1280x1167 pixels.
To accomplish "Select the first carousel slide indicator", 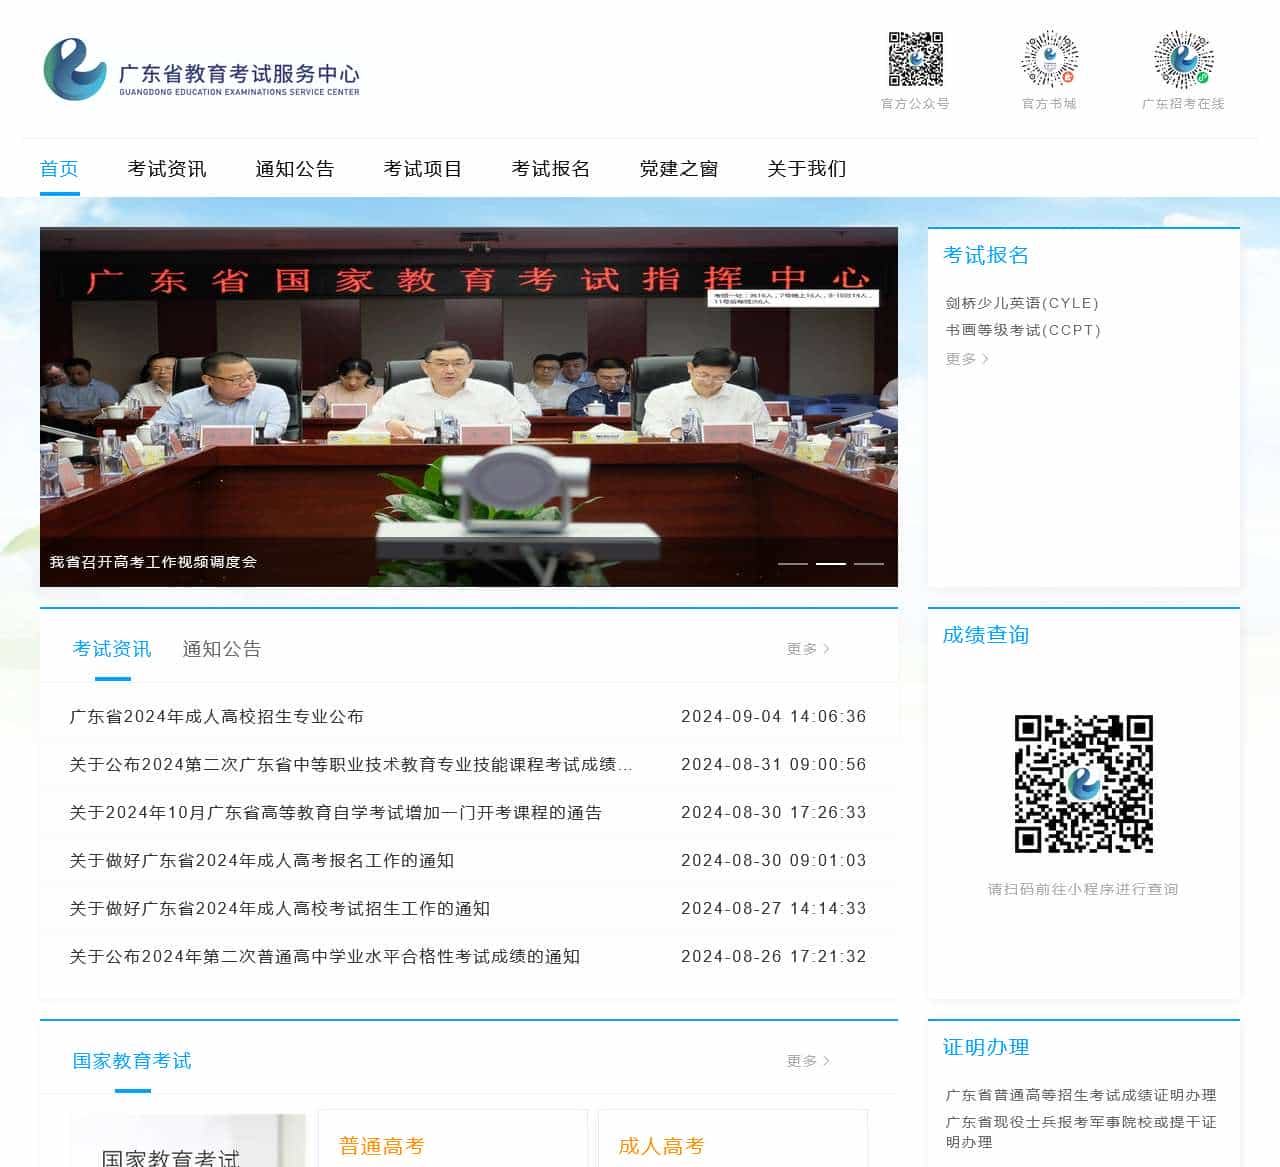I will tap(793, 564).
